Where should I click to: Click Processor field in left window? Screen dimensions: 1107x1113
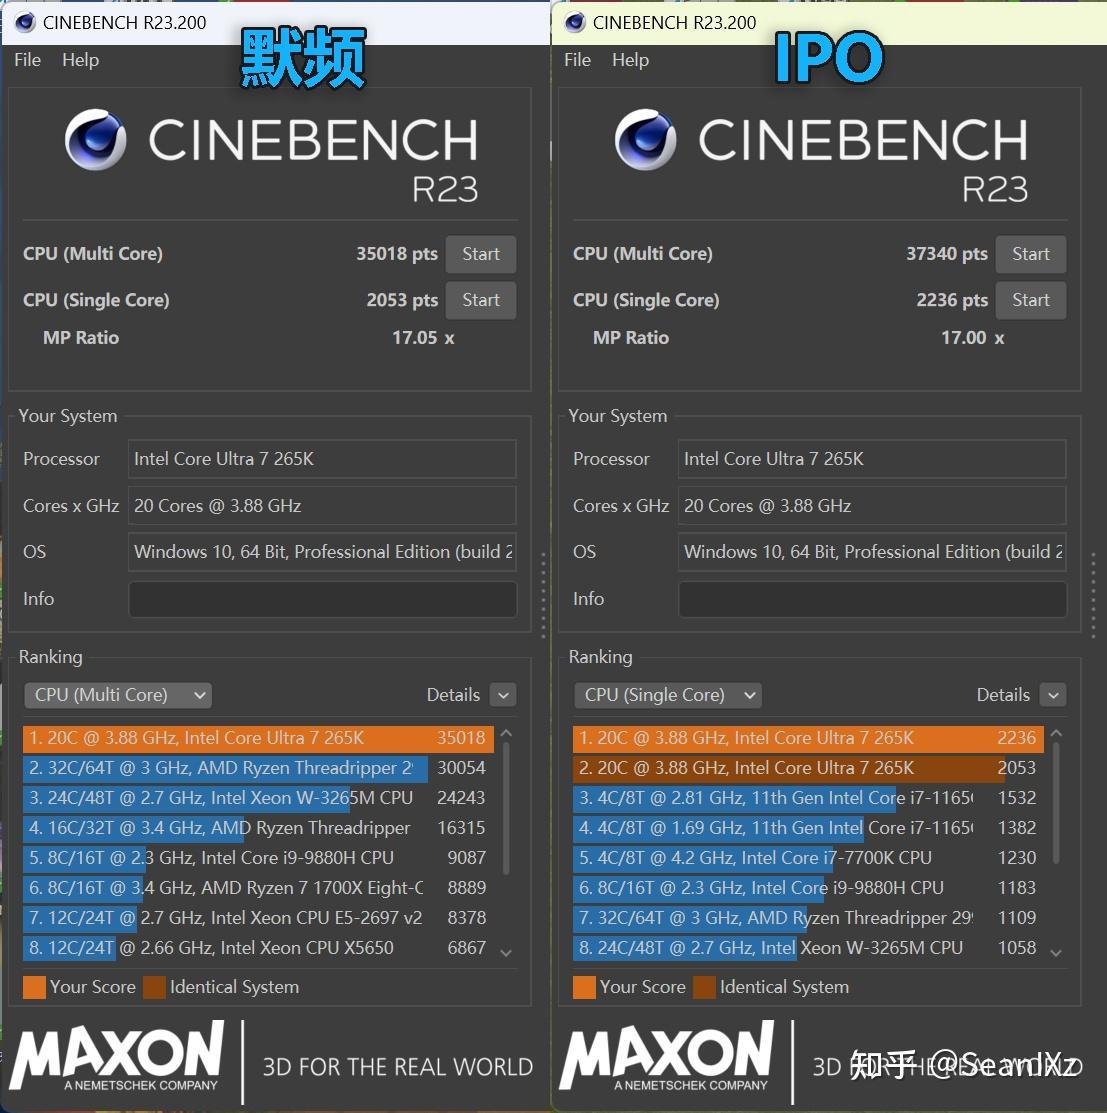tap(322, 459)
